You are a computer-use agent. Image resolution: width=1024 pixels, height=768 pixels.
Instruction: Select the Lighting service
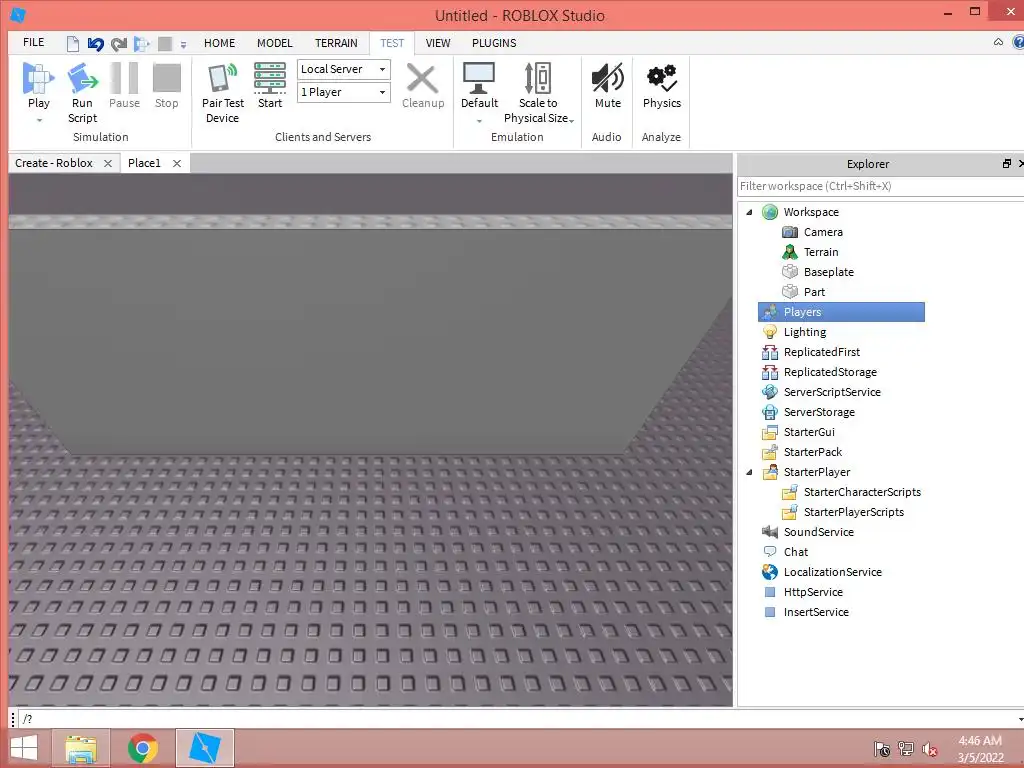point(805,332)
